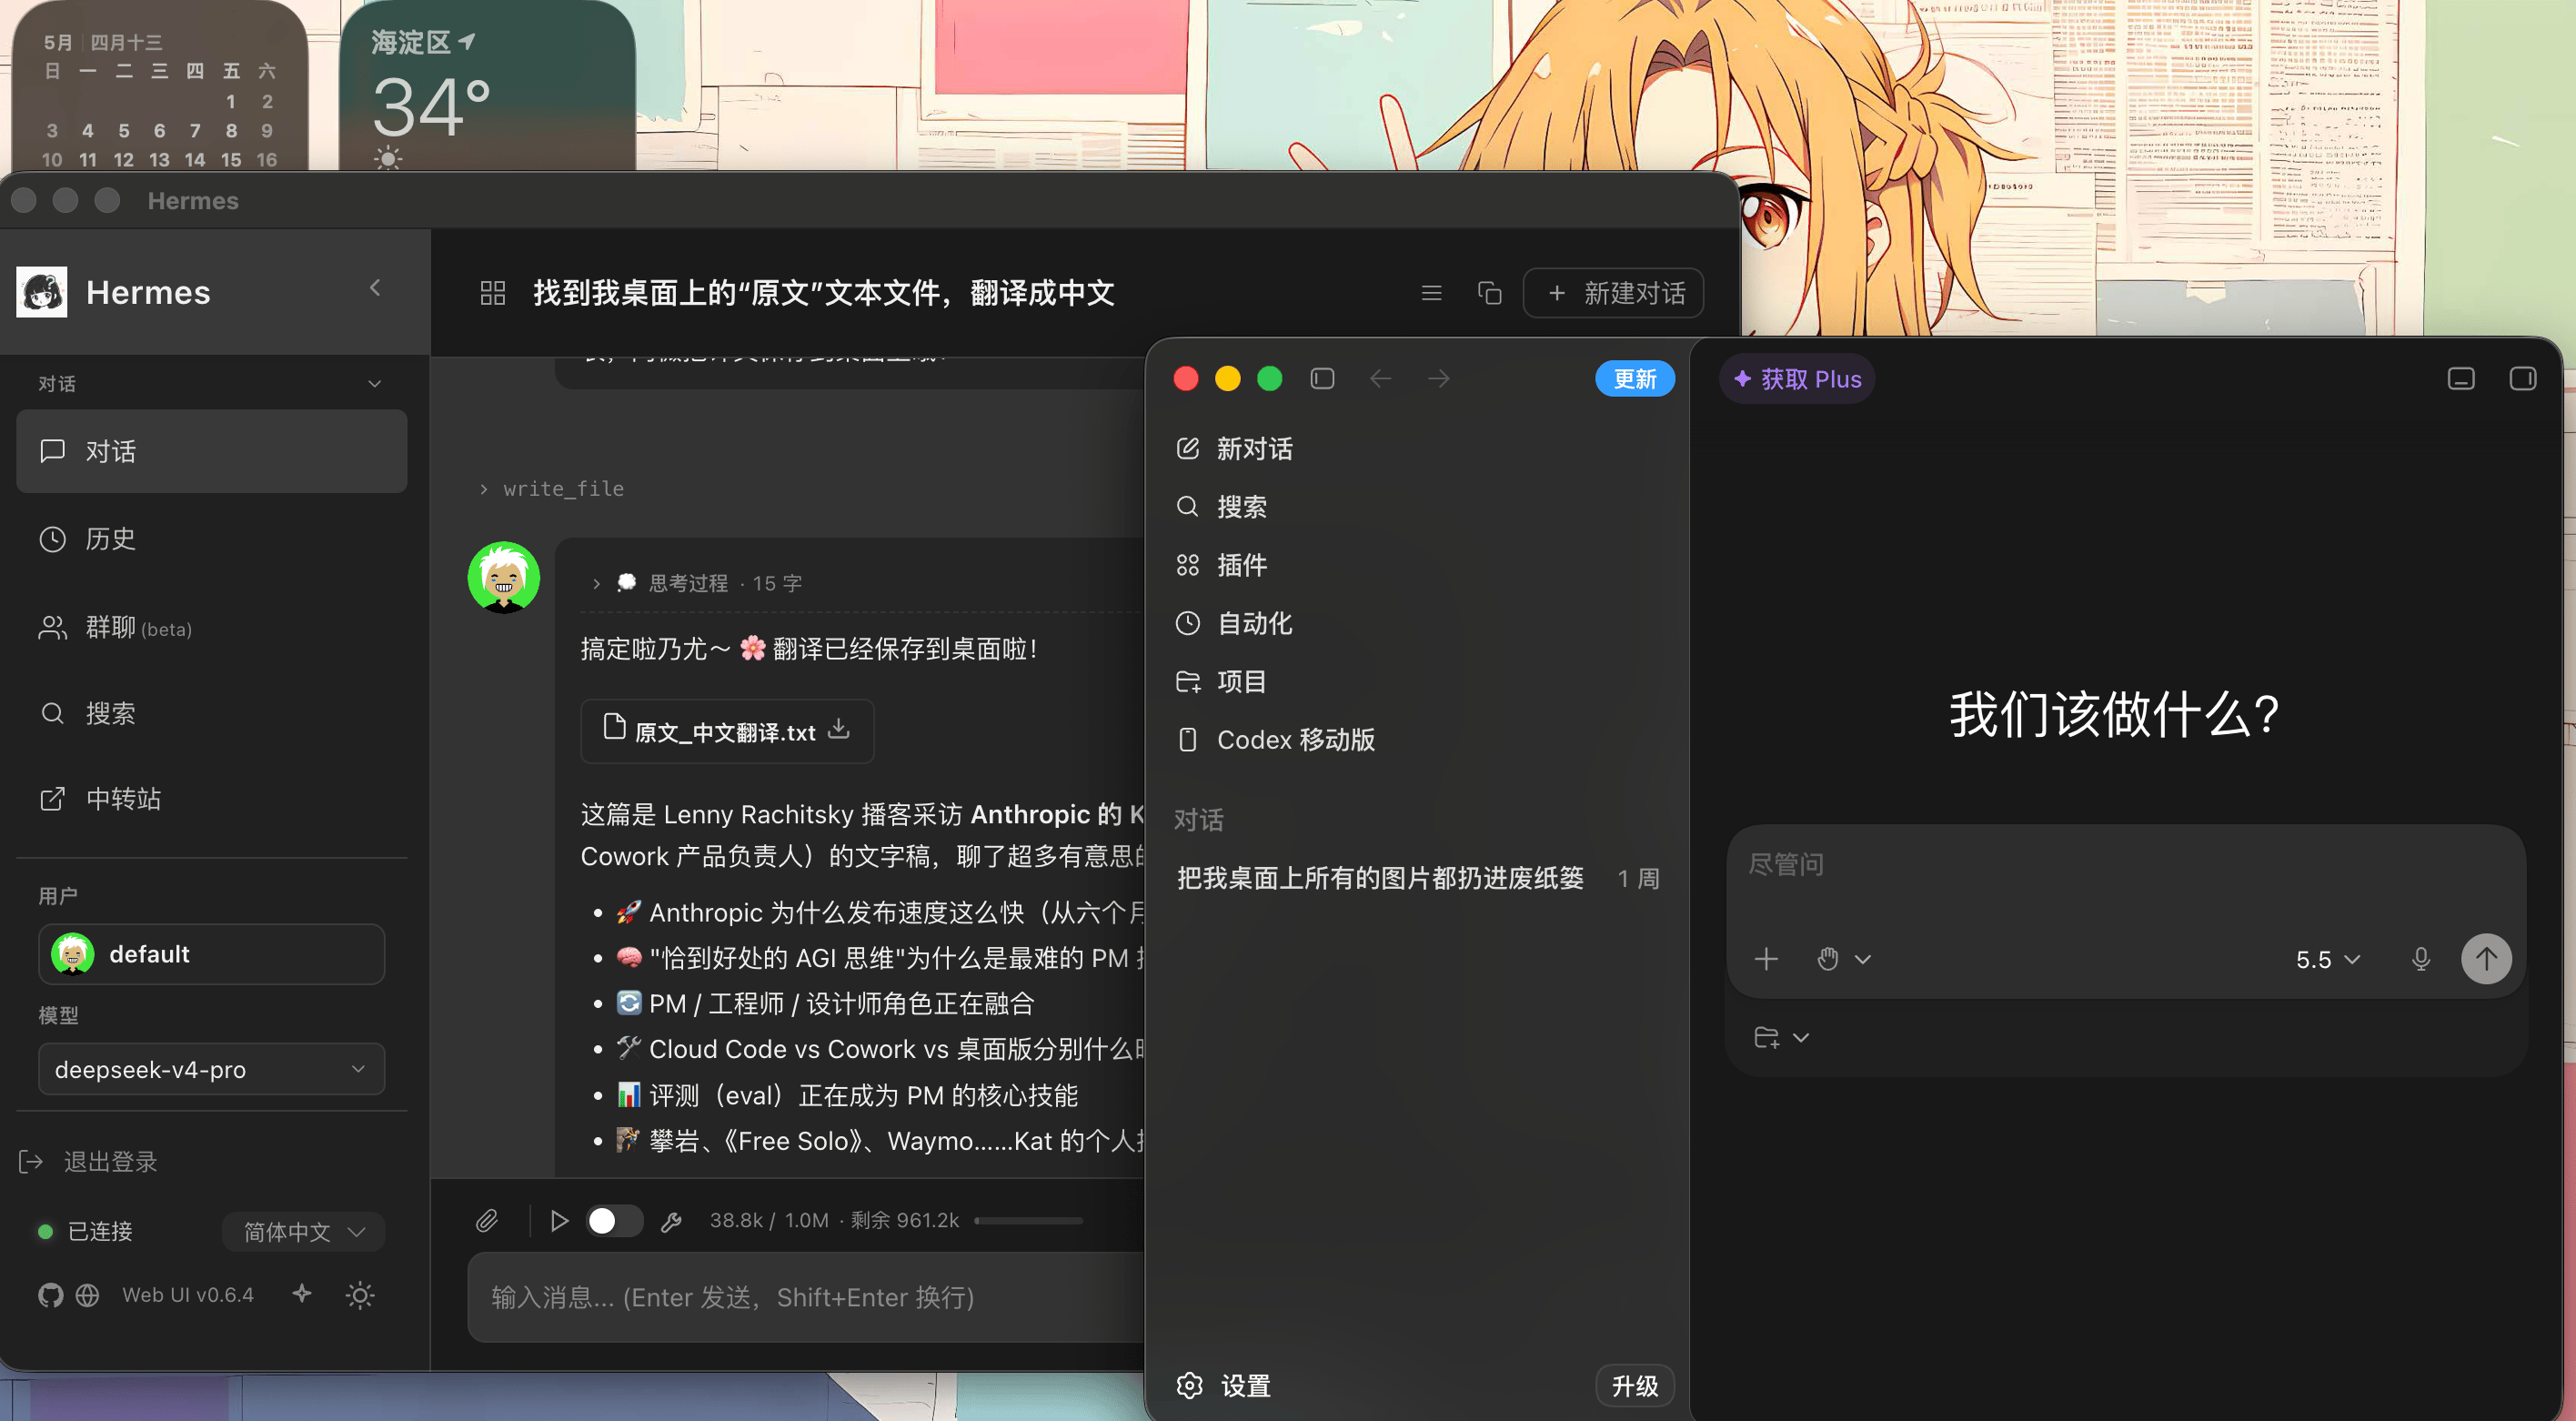Viewport: 2576px width, 1421px height.
Task: Click the paperclip attach icon in Hermes
Action: [487, 1220]
